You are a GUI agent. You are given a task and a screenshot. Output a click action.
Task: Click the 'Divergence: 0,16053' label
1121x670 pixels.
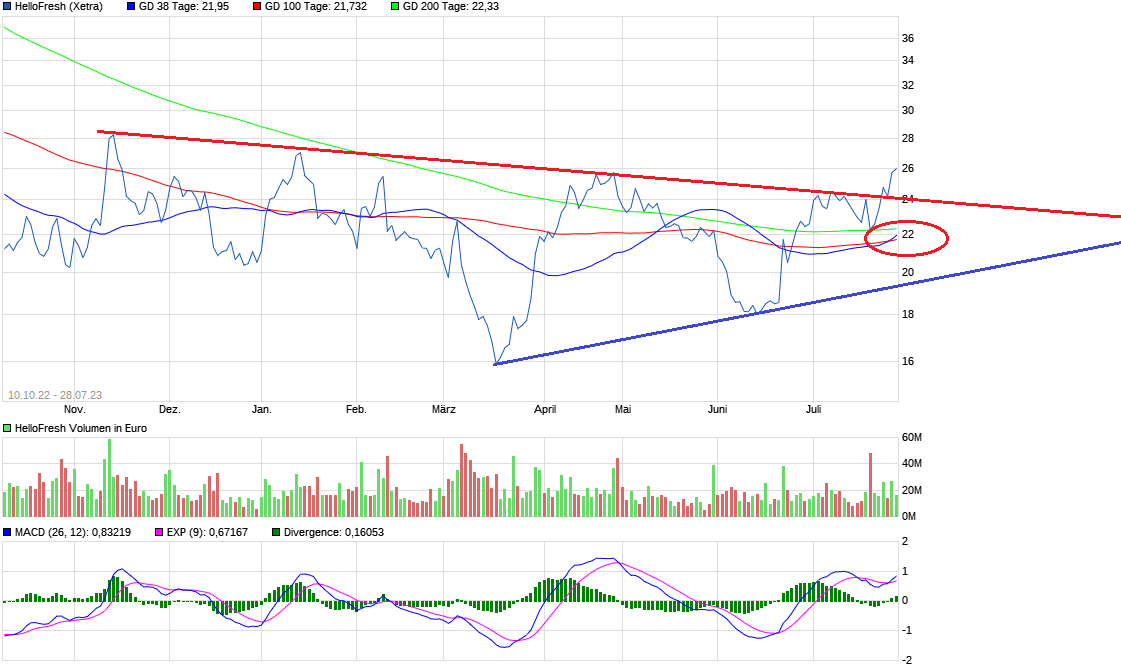pyautogui.click(x=334, y=532)
